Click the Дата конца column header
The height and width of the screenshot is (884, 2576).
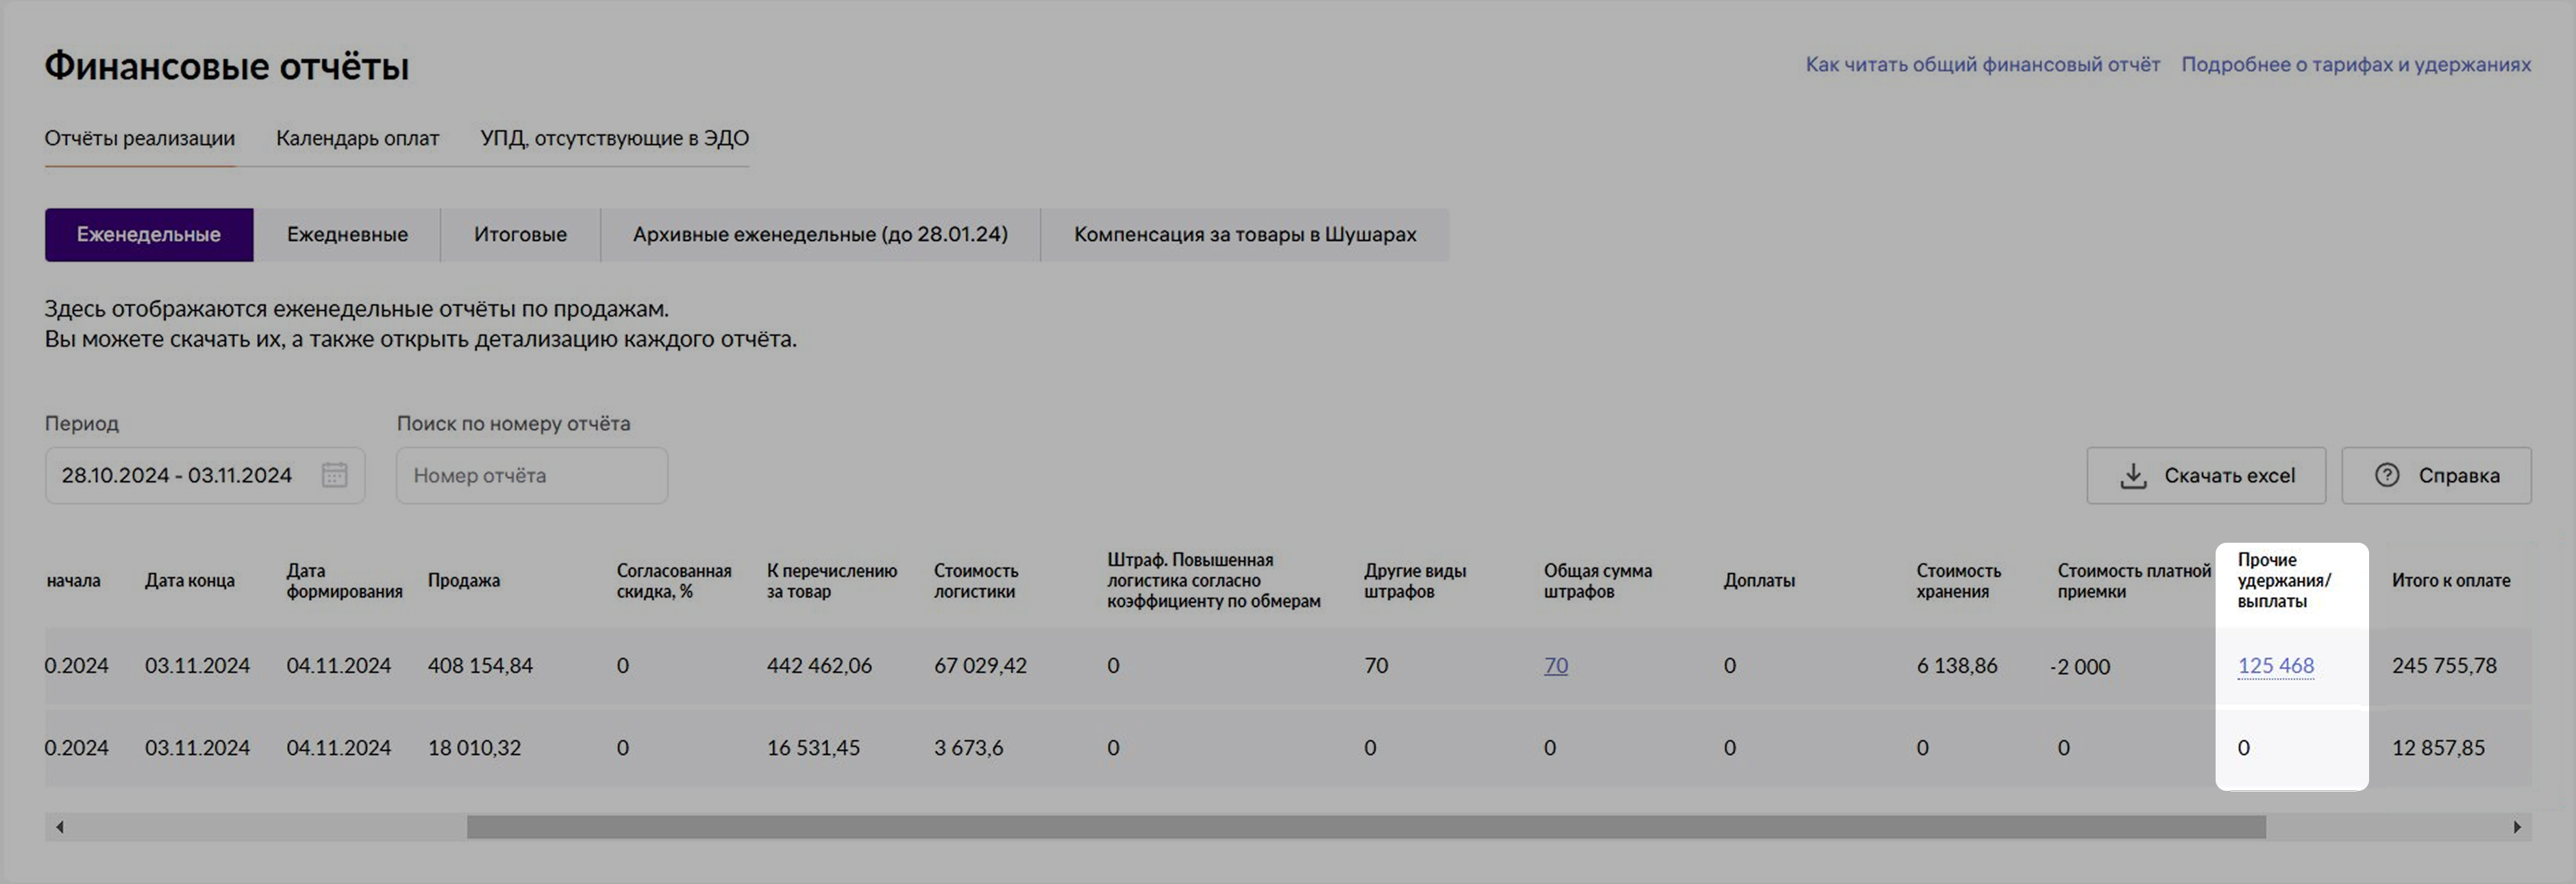[x=190, y=581]
